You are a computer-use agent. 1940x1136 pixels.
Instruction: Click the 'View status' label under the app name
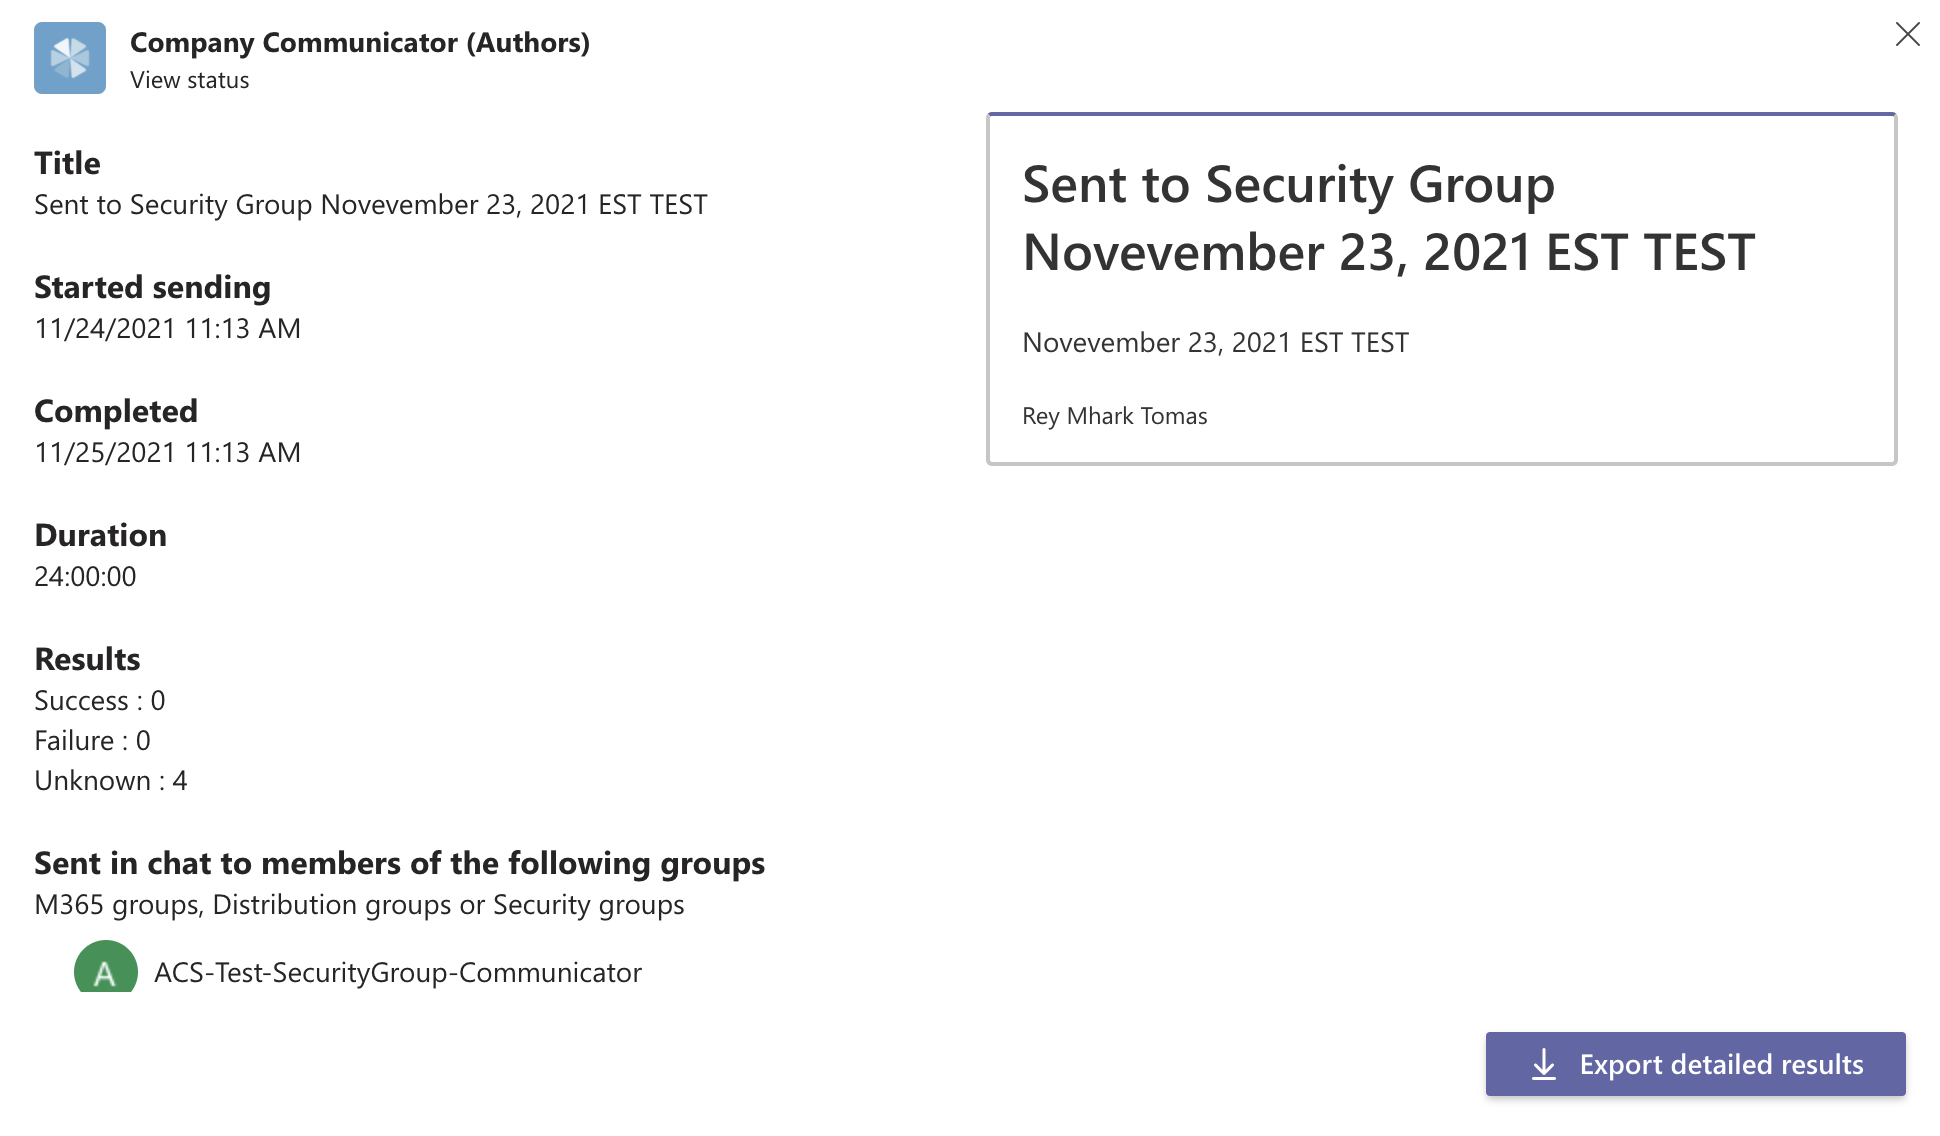[x=189, y=80]
